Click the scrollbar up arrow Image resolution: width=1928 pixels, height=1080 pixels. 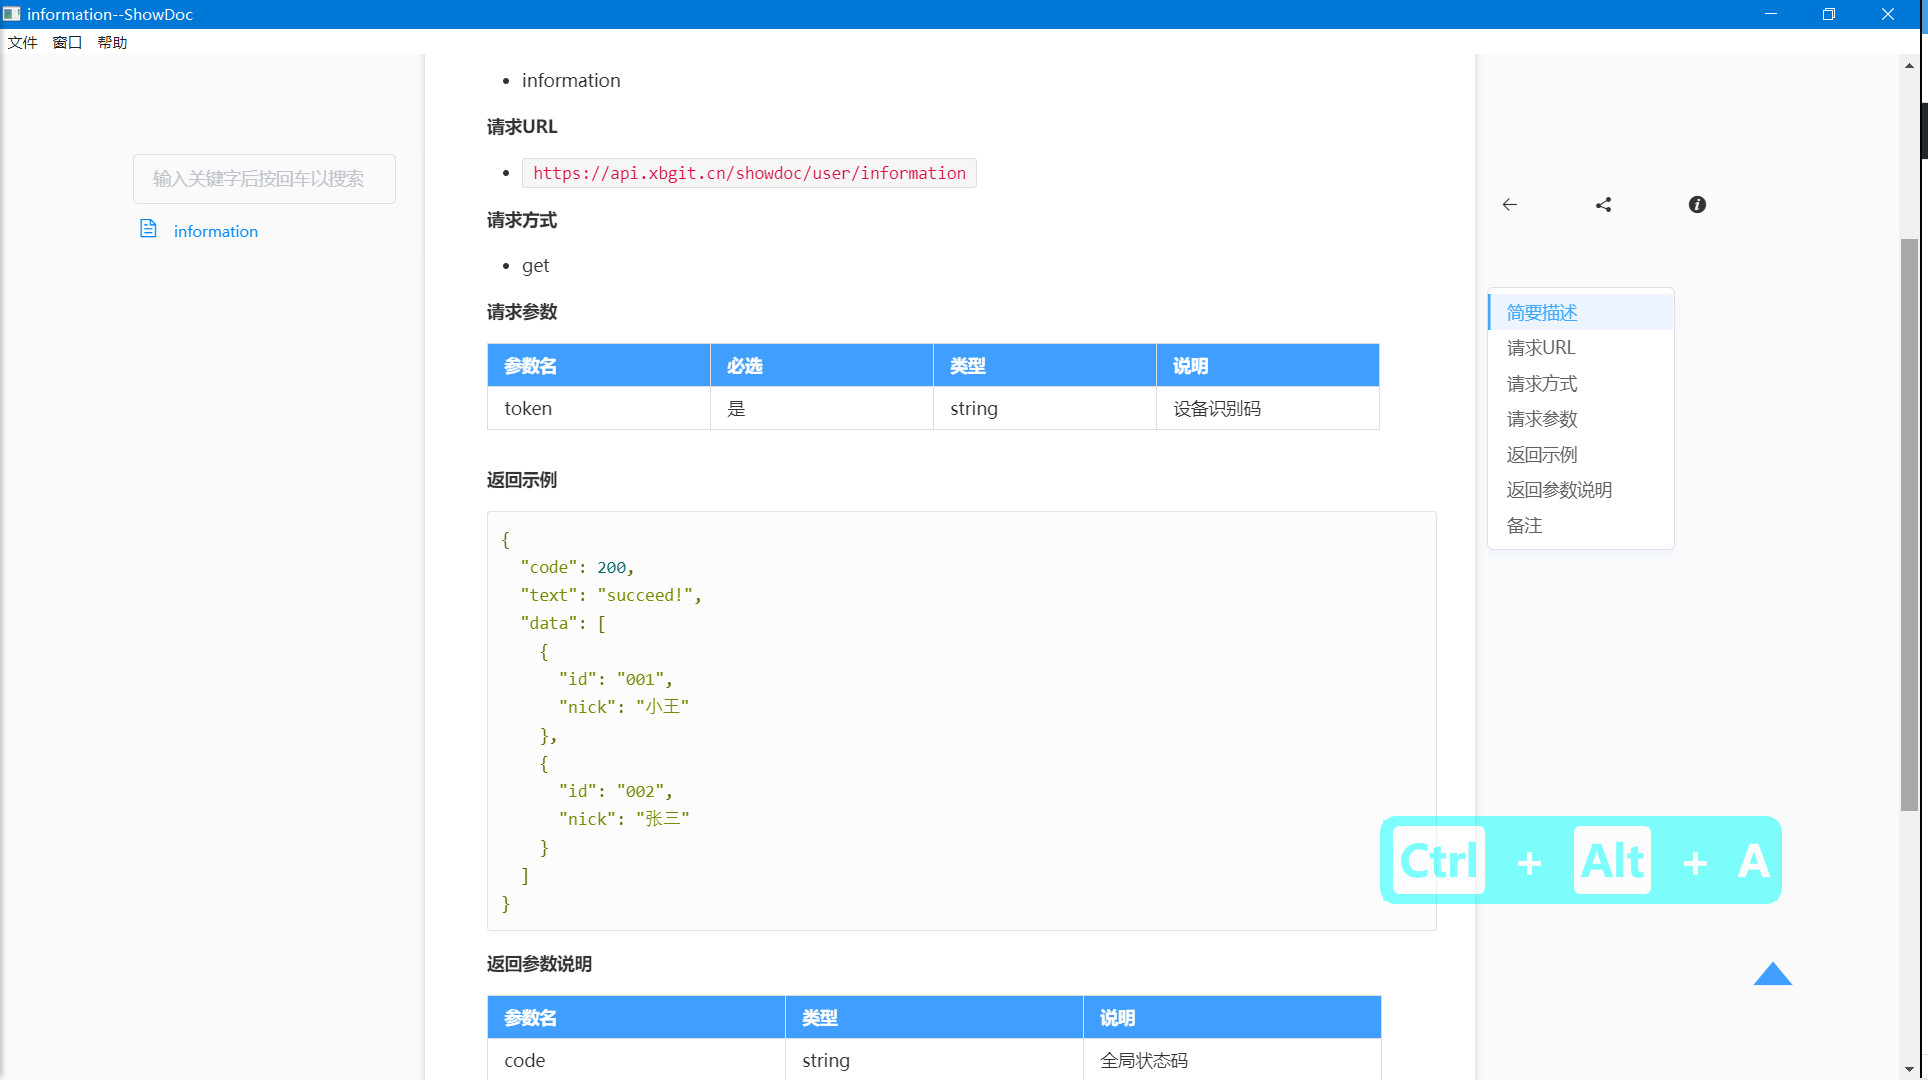point(1909,65)
